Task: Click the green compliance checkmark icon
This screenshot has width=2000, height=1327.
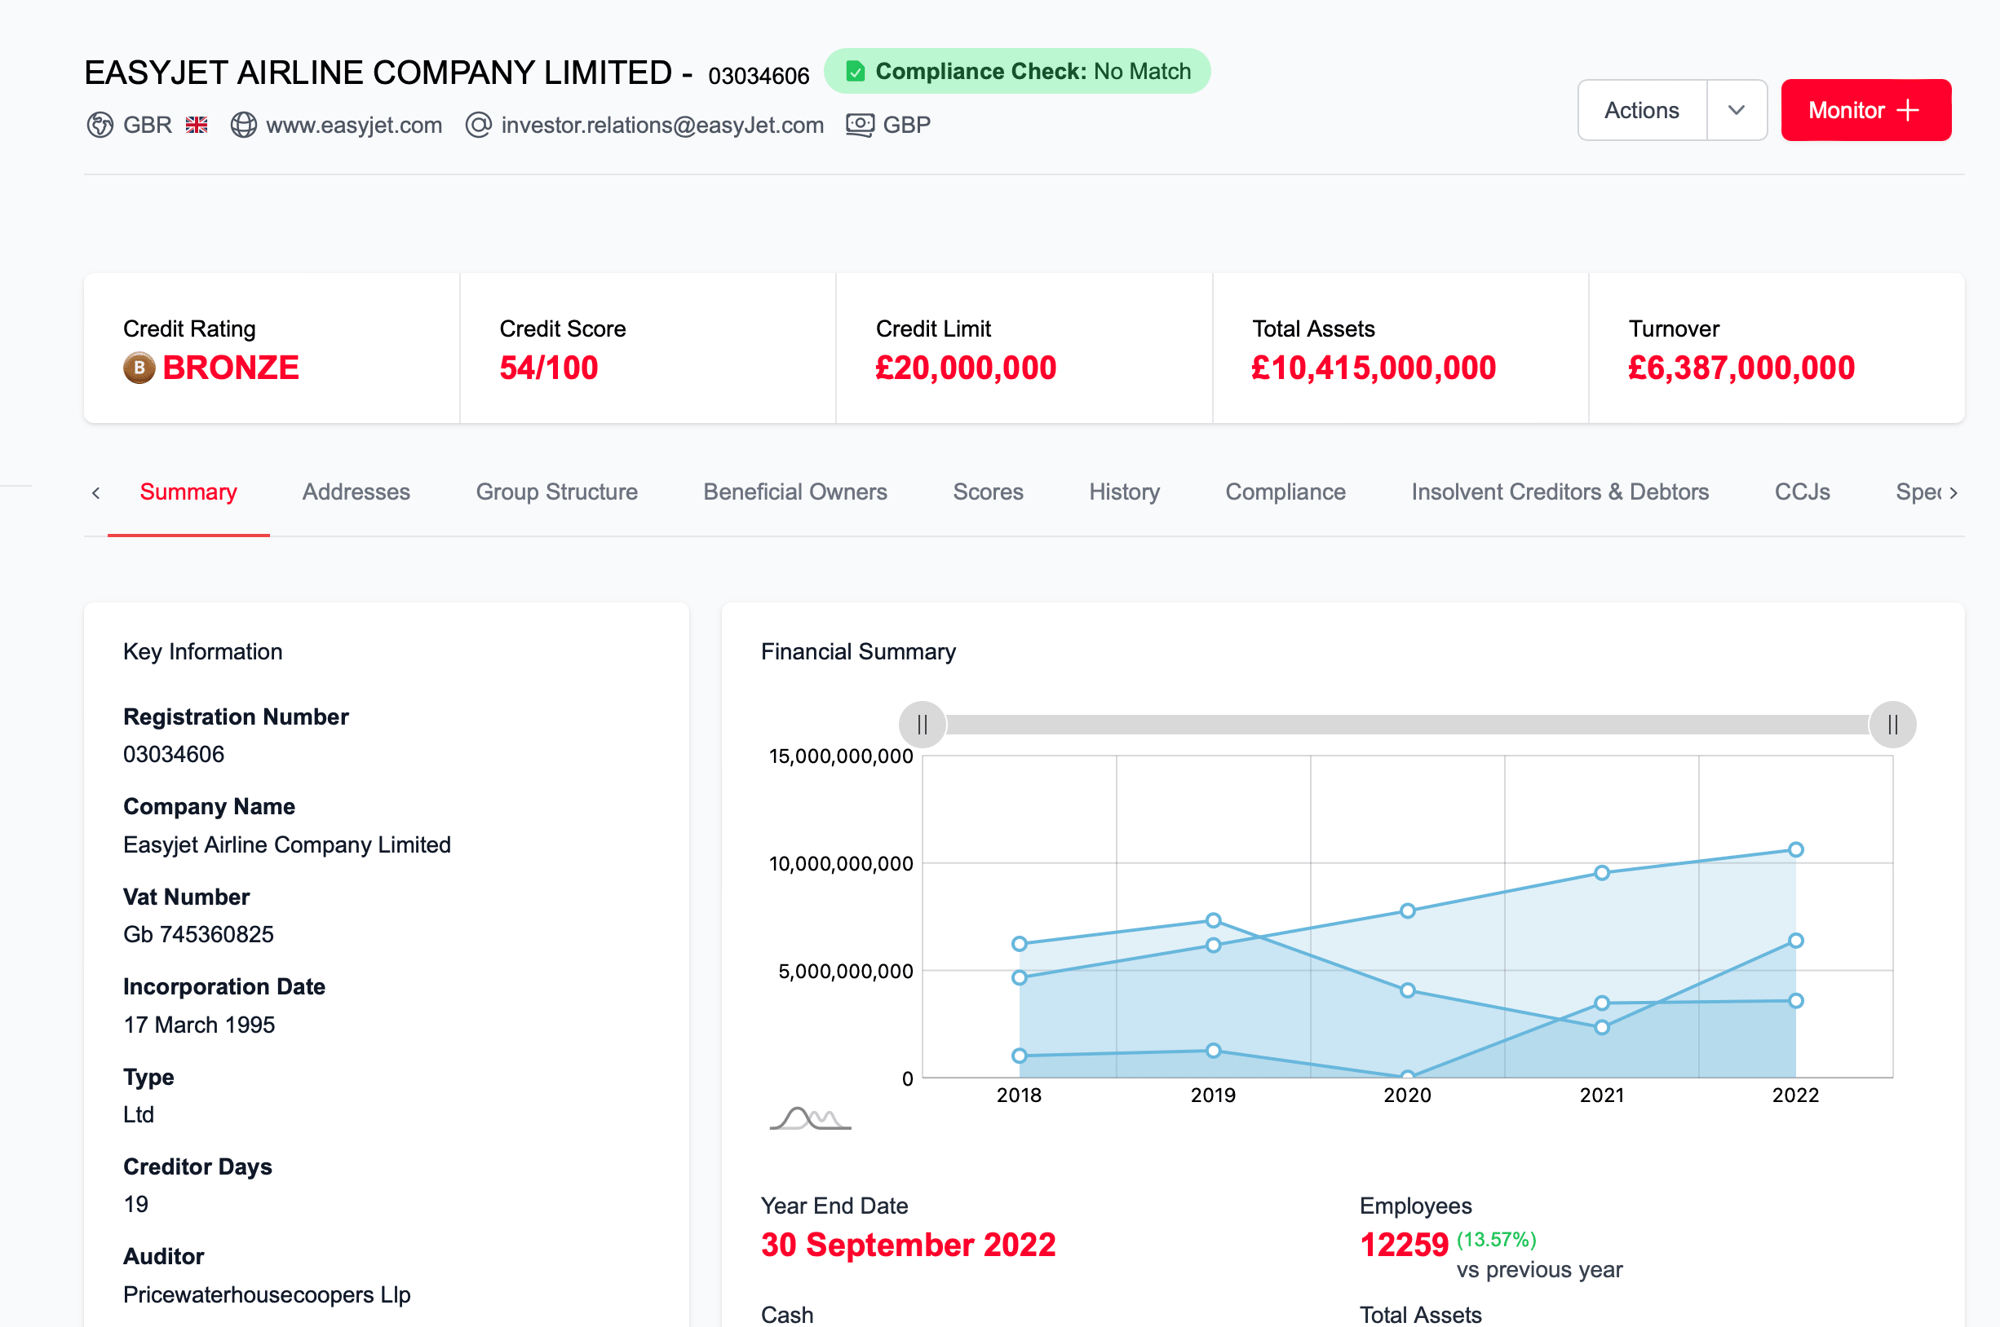Action: point(855,71)
